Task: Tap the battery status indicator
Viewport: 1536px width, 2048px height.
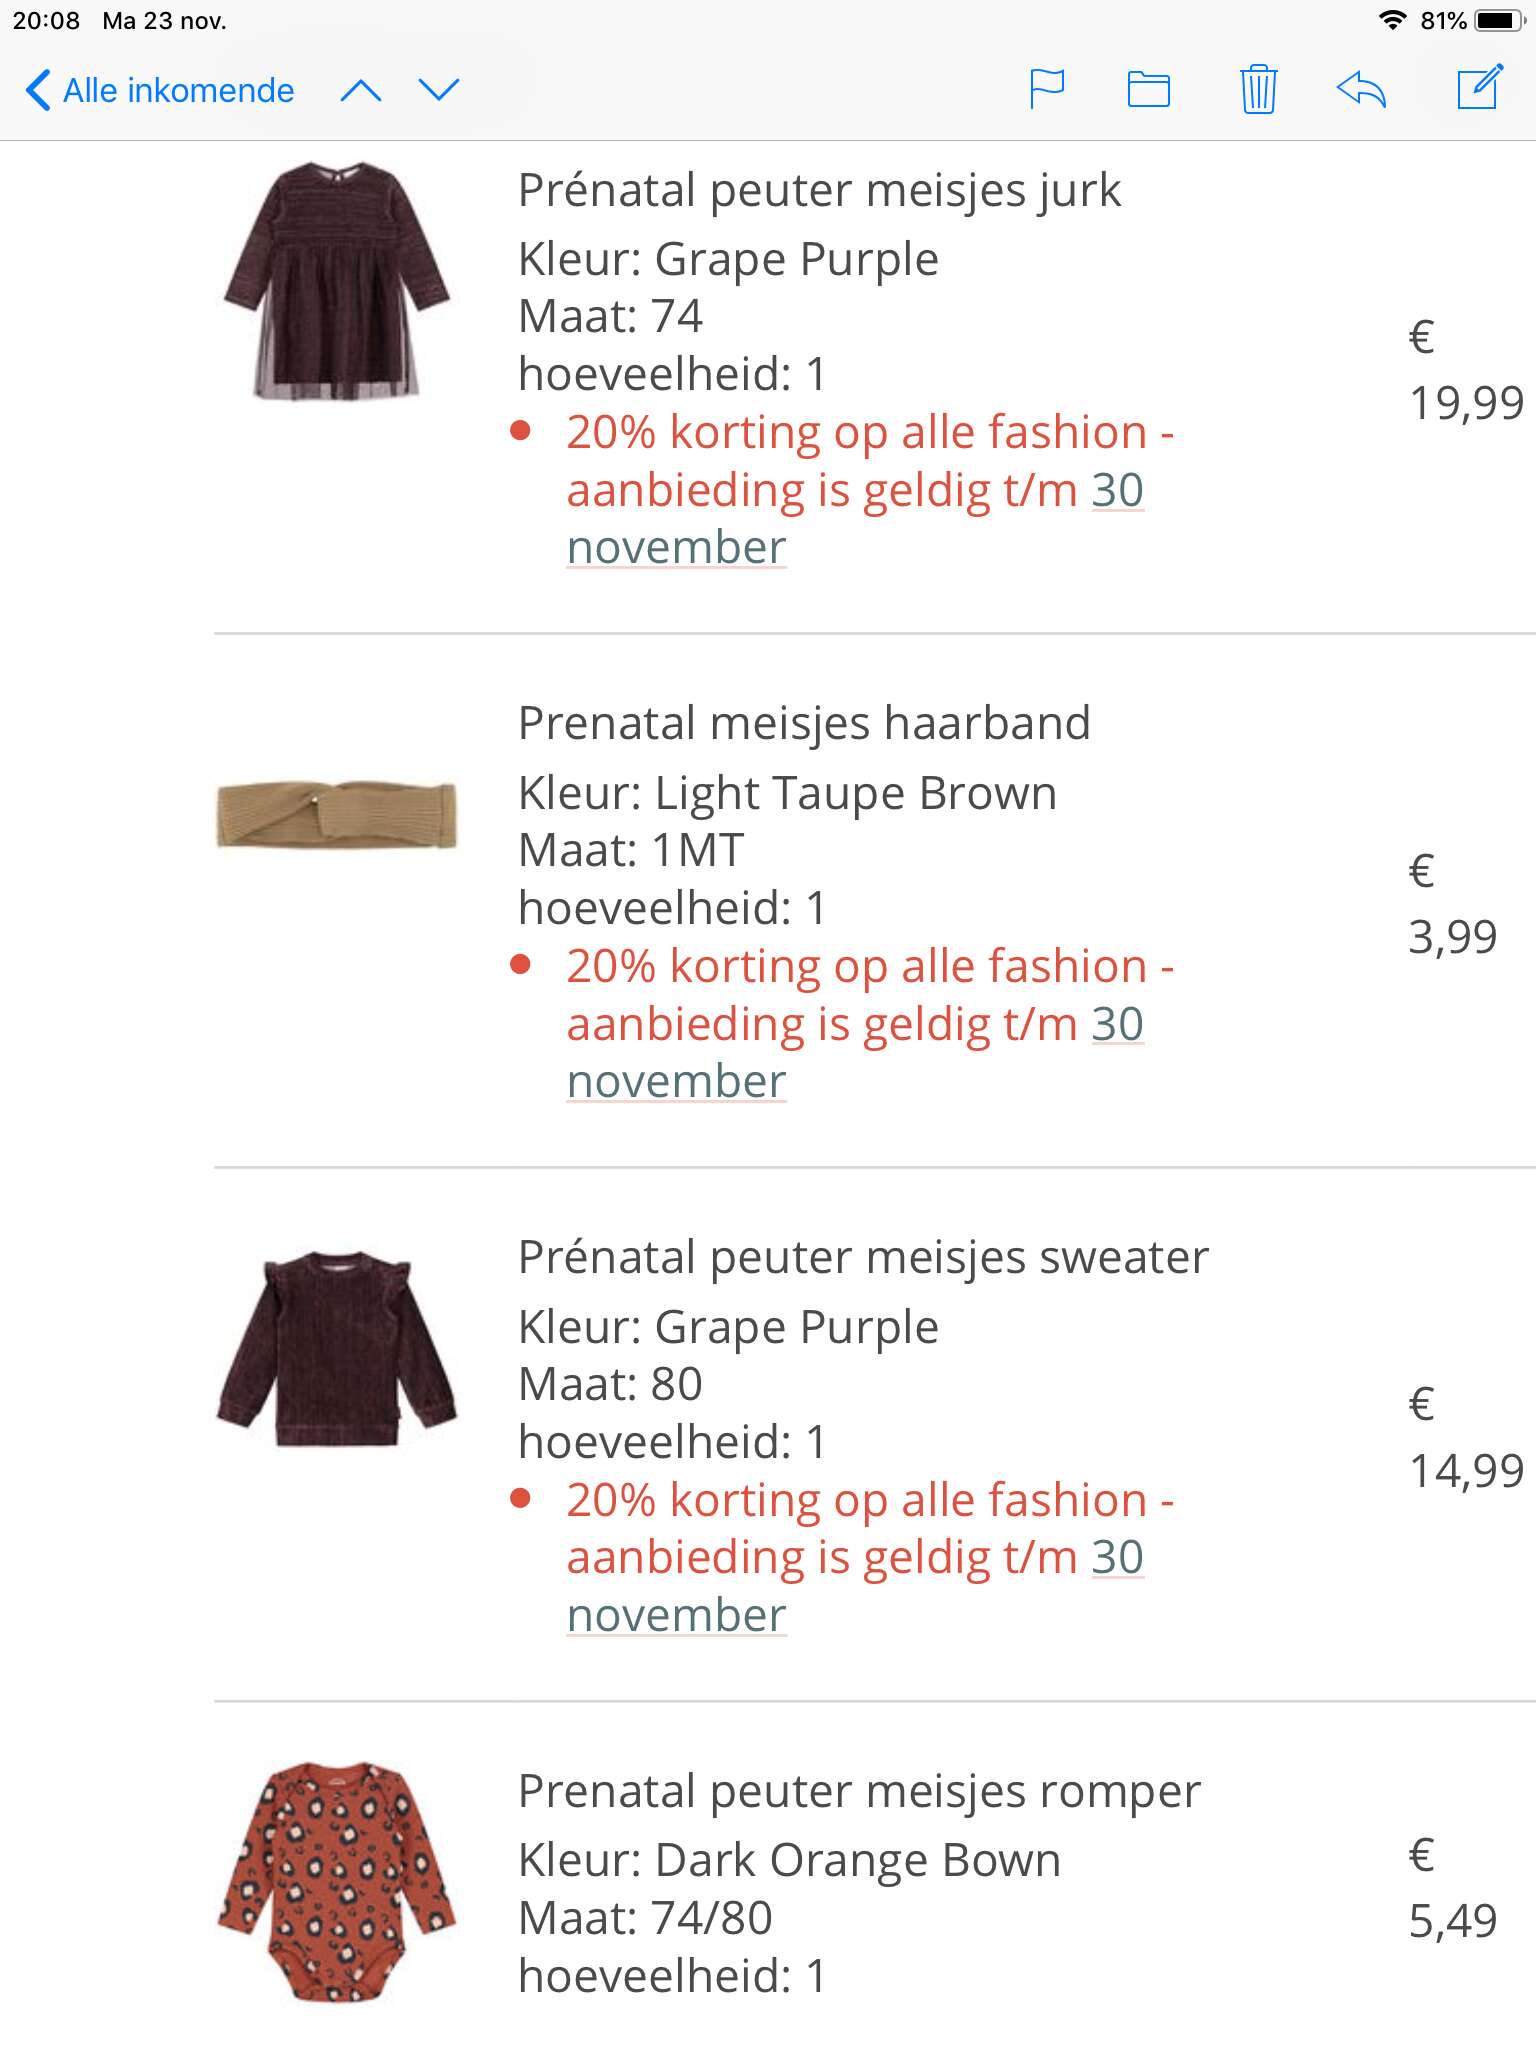Action: [1500, 20]
